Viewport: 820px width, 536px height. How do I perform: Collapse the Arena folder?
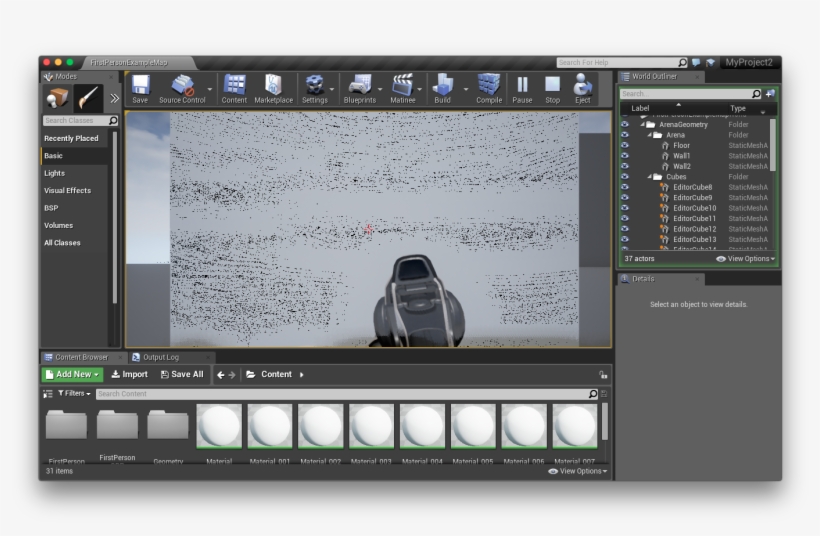650,135
